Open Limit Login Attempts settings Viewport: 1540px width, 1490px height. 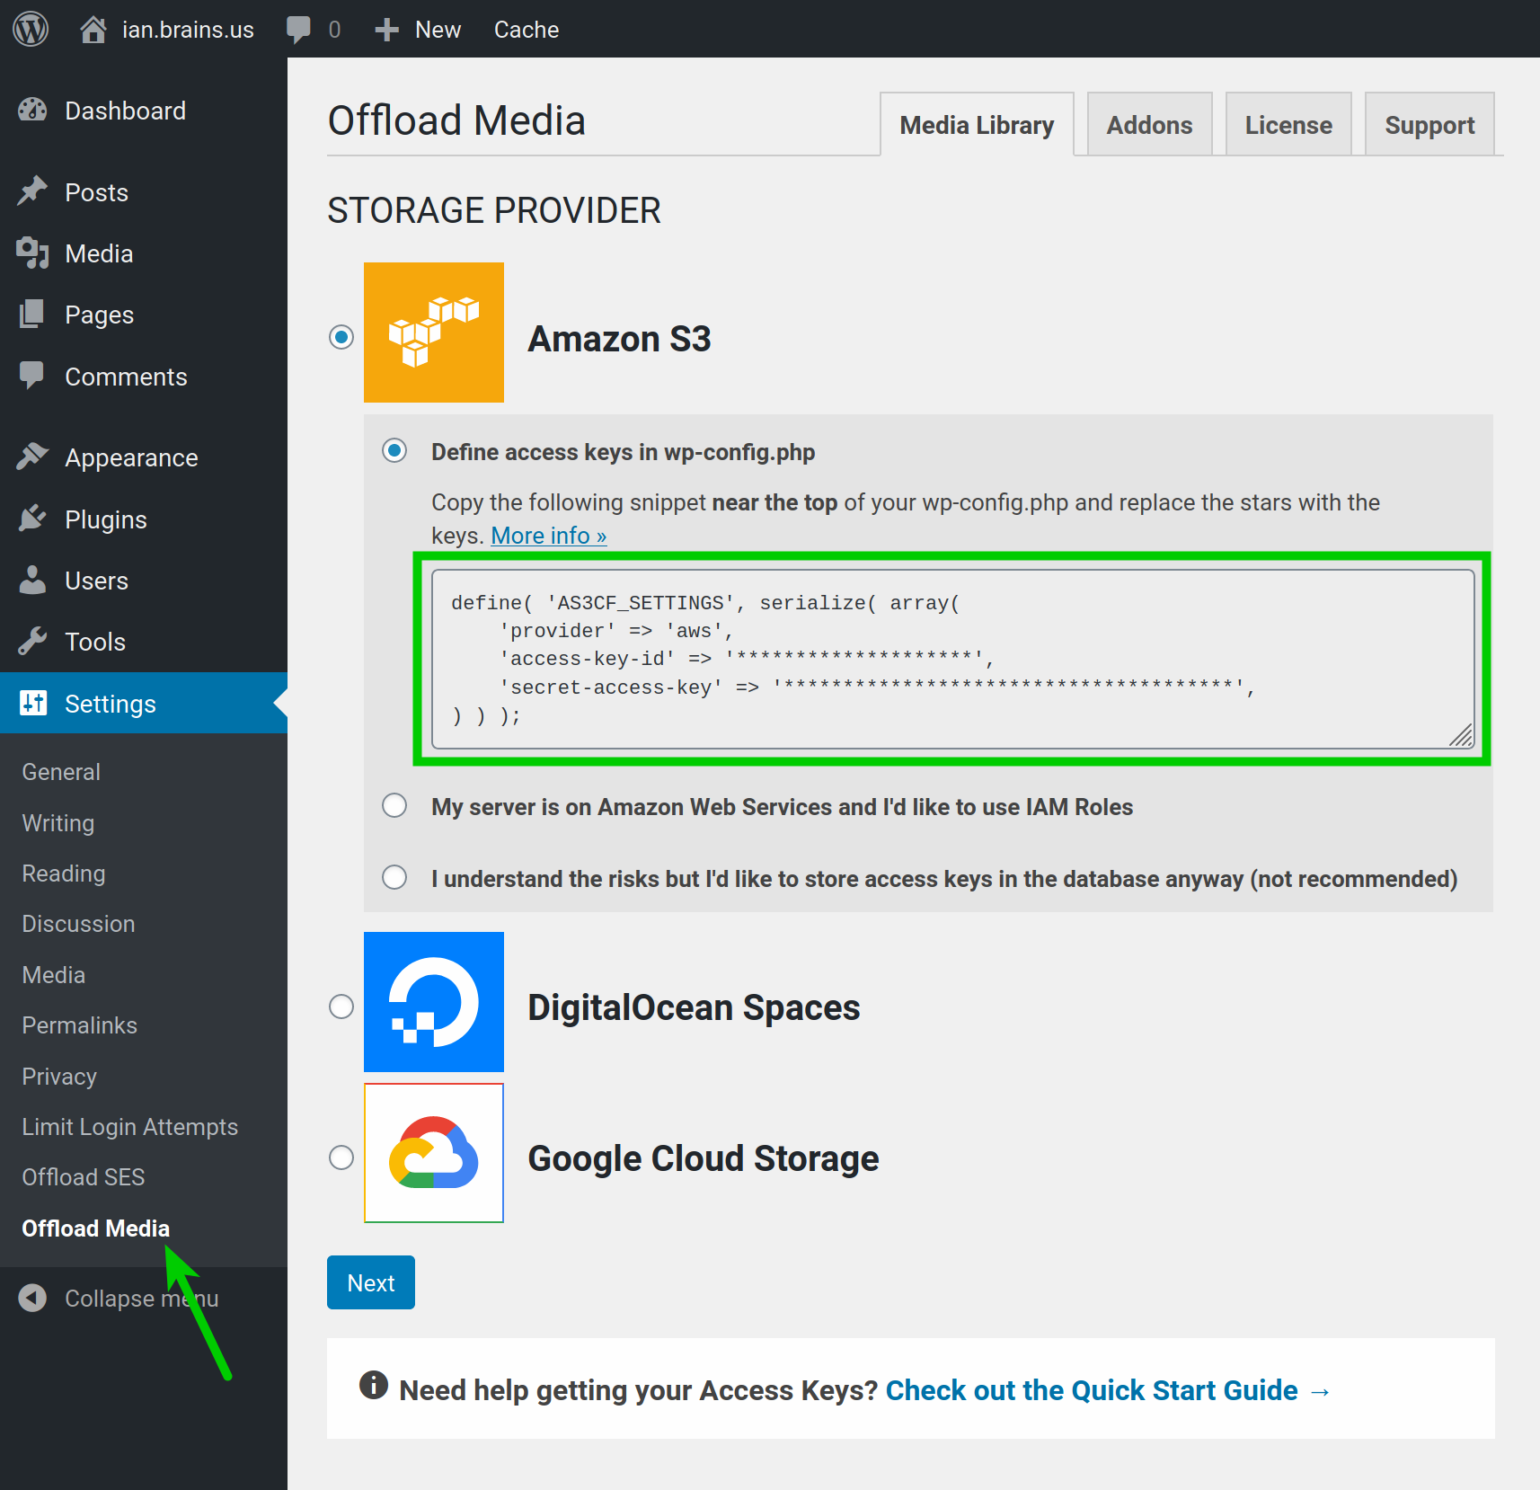tap(130, 1127)
